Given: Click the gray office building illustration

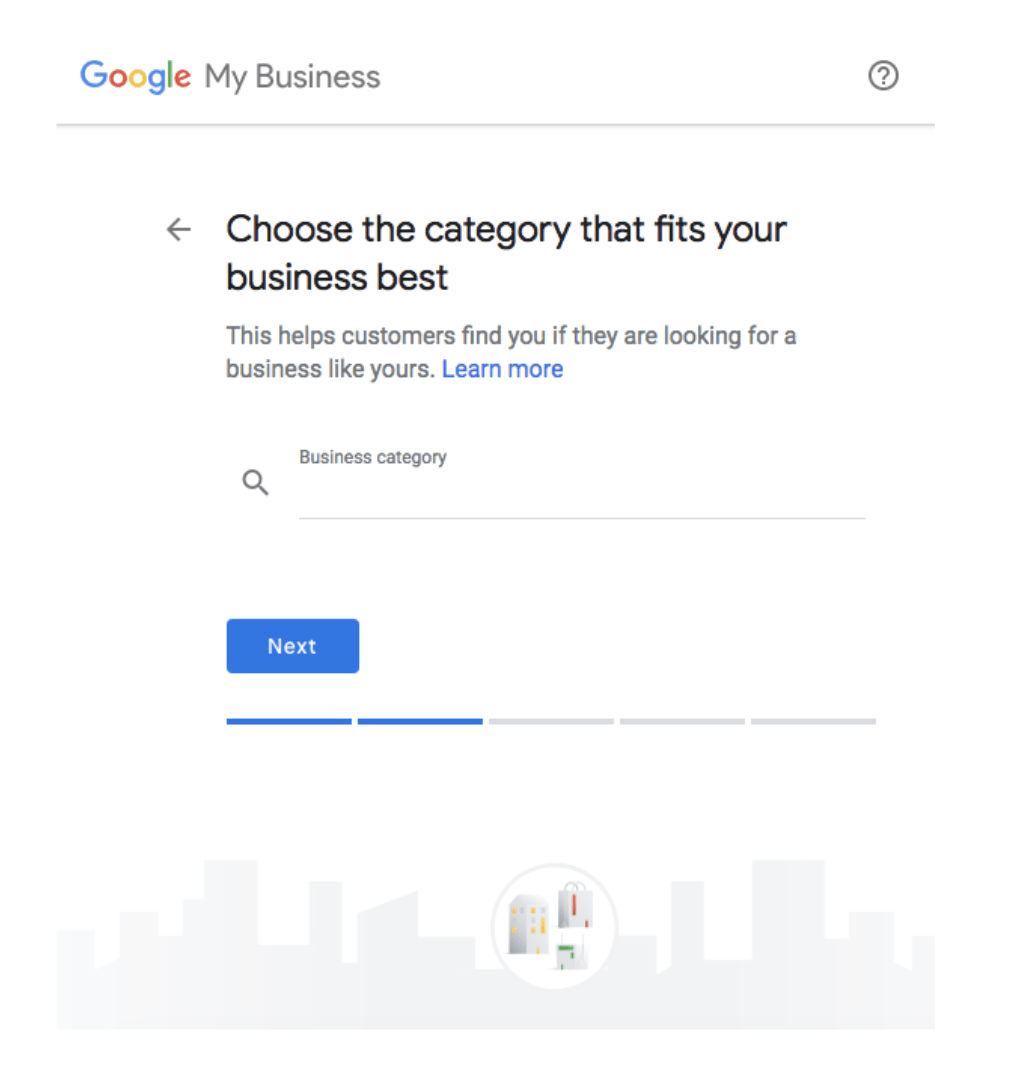Looking at the screenshot, I should click(528, 924).
